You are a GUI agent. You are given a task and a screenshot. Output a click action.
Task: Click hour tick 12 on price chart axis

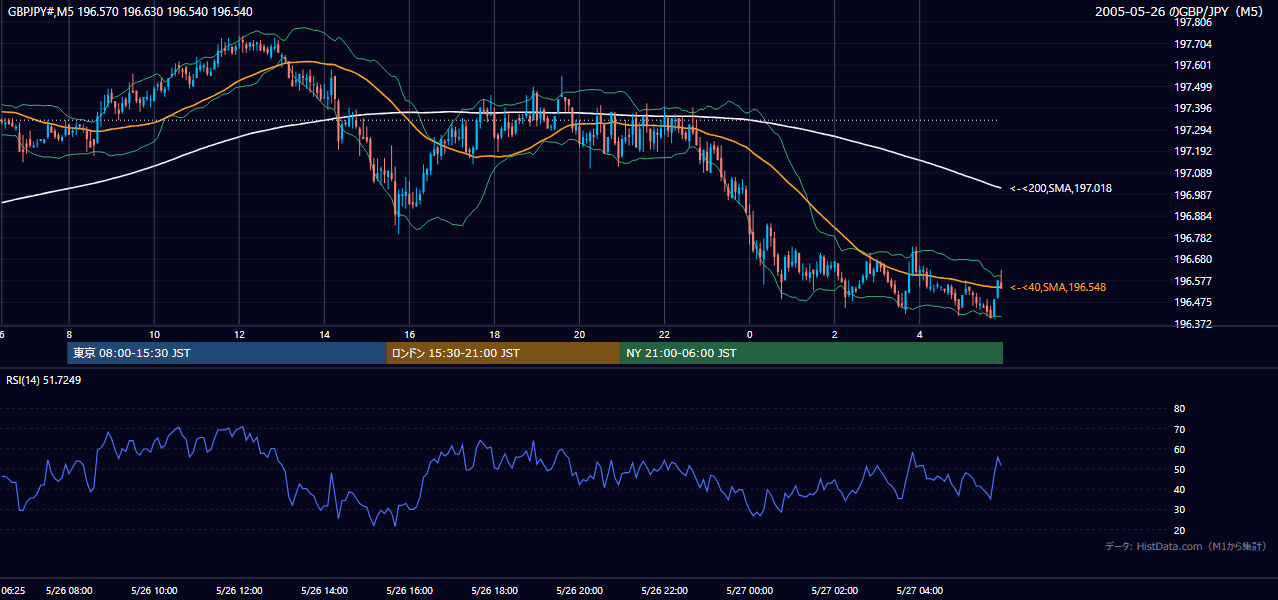[x=239, y=334]
